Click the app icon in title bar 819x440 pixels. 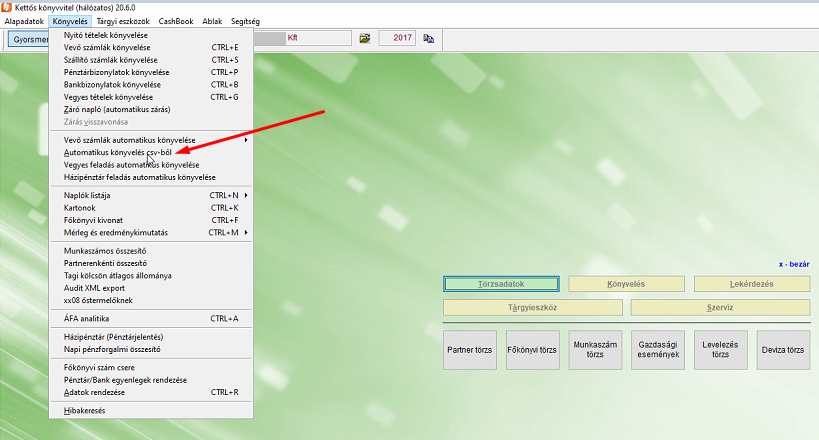tap(8, 7)
